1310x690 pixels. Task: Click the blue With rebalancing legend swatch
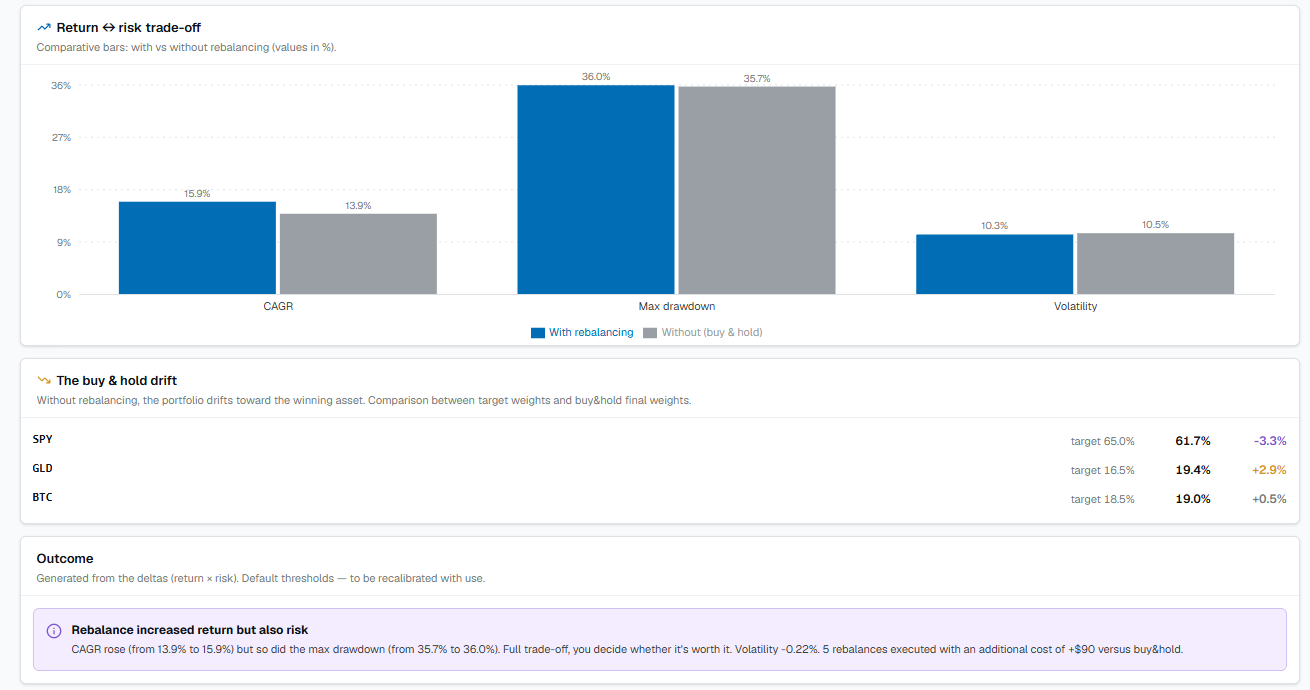538,333
